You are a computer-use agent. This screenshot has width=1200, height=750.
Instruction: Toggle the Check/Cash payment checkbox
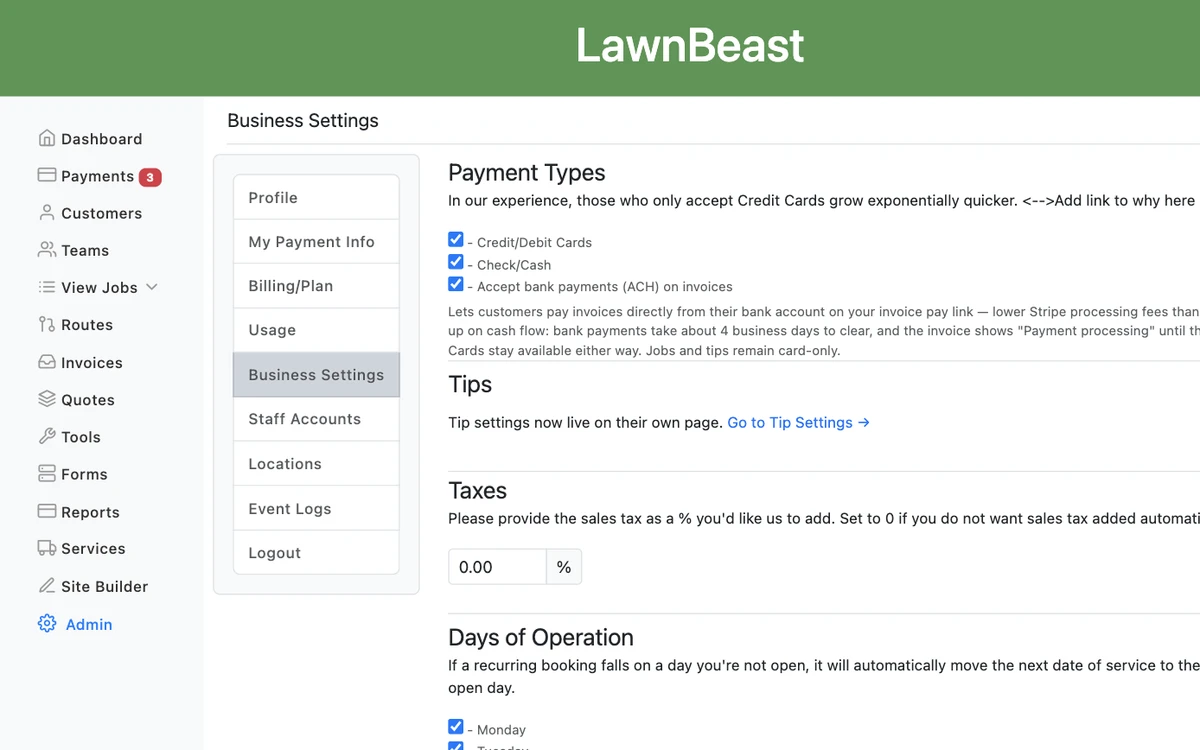tap(456, 262)
